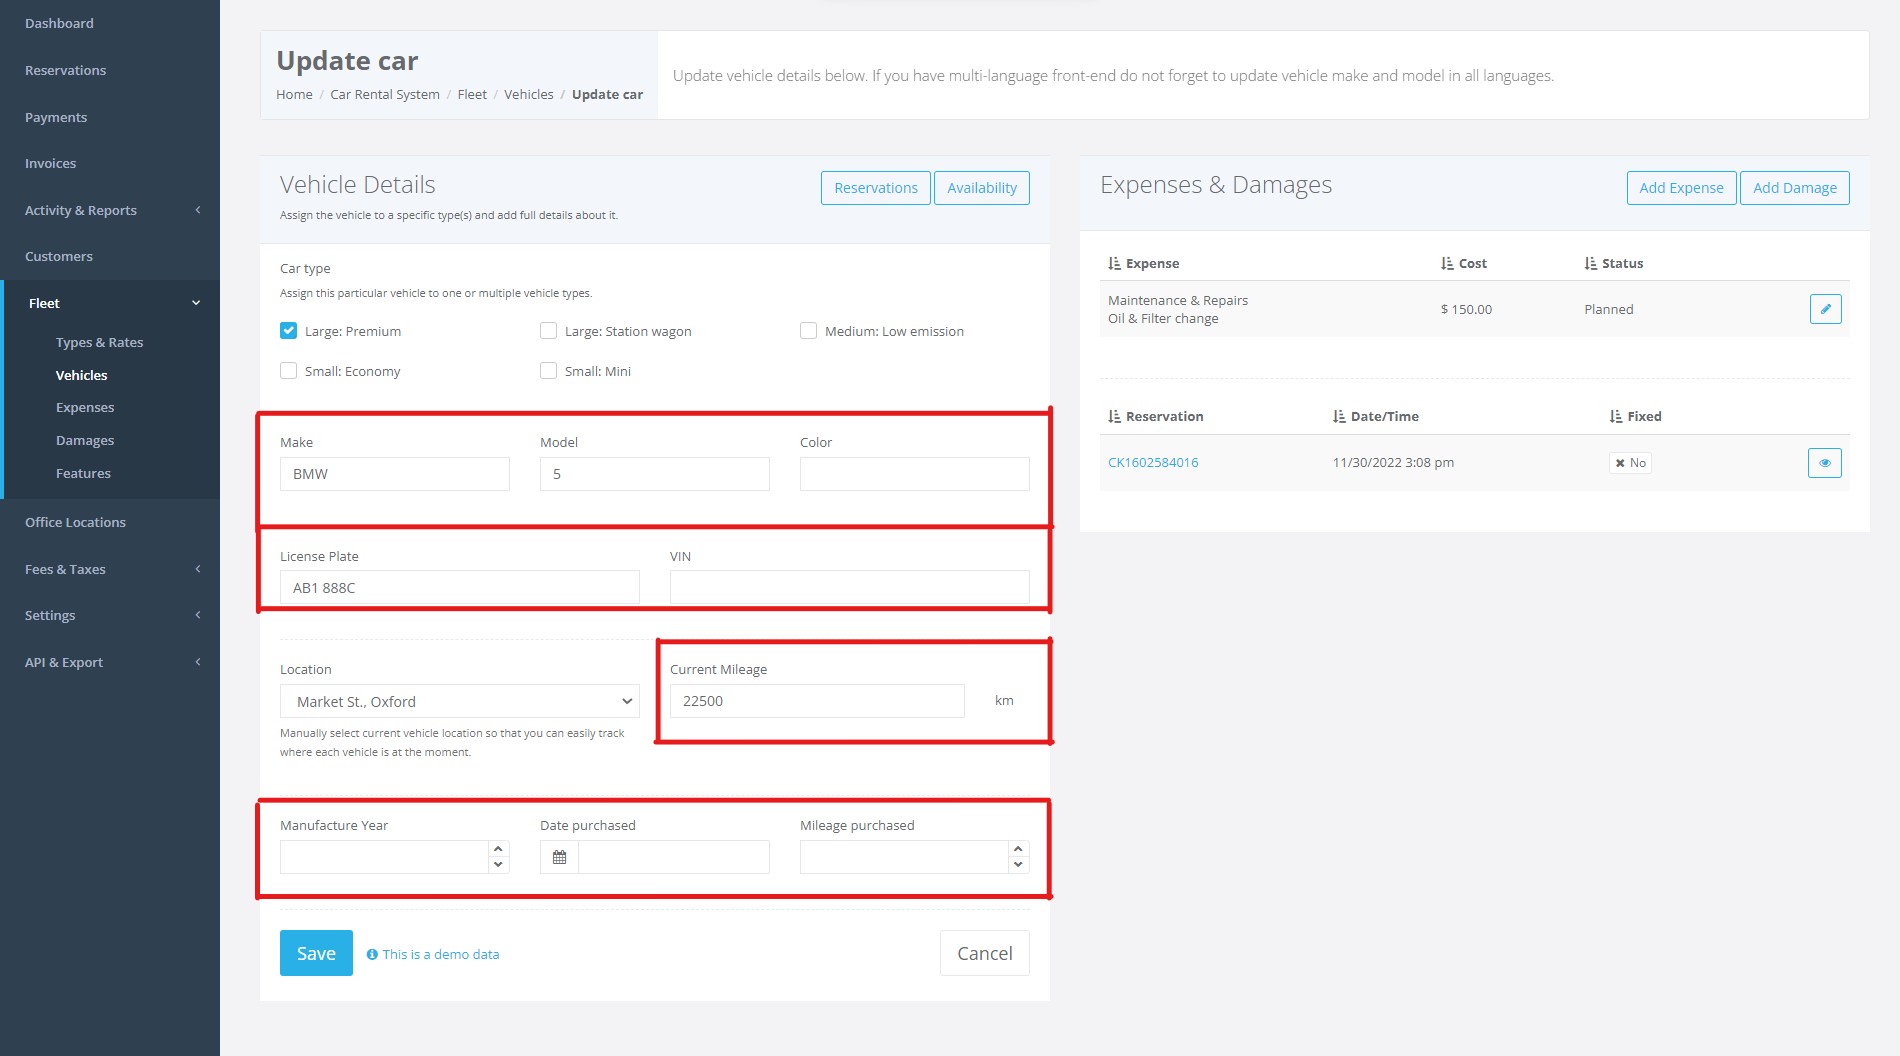Viewport: 1900px width, 1056px height.
Task: Click Add Damage button
Action: coord(1795,188)
